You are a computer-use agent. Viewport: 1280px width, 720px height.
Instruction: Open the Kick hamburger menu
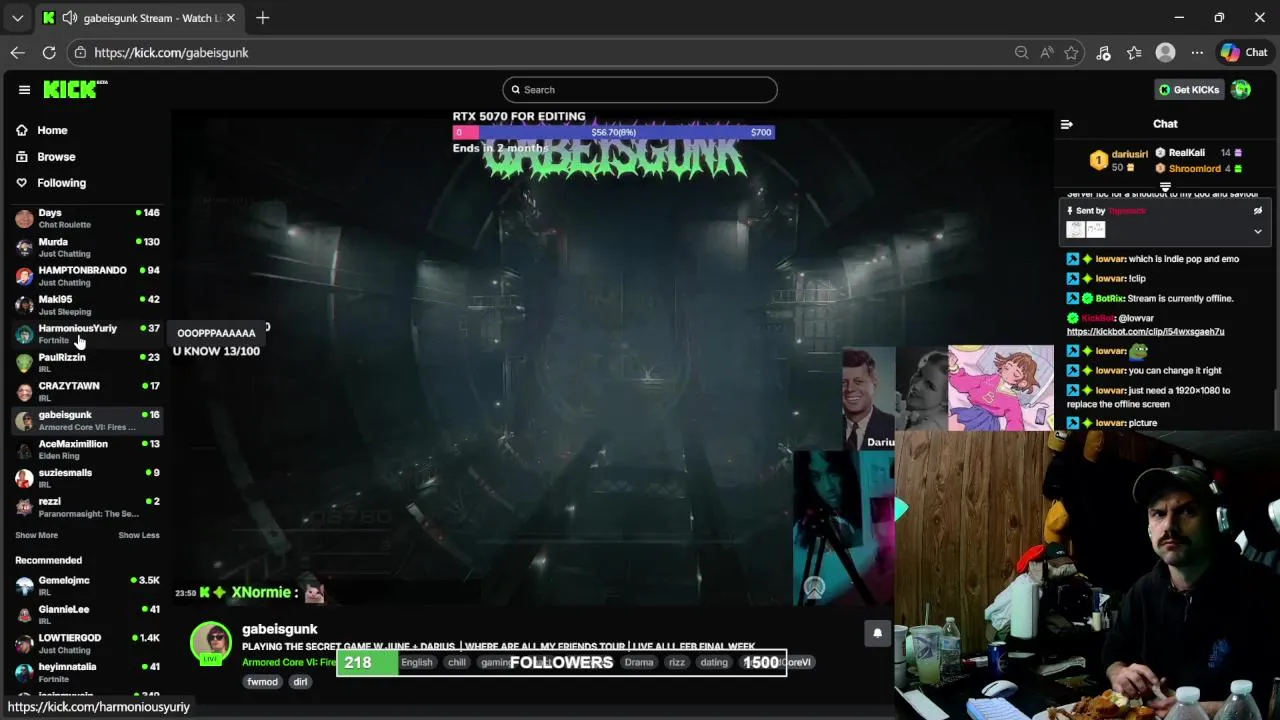click(24, 90)
